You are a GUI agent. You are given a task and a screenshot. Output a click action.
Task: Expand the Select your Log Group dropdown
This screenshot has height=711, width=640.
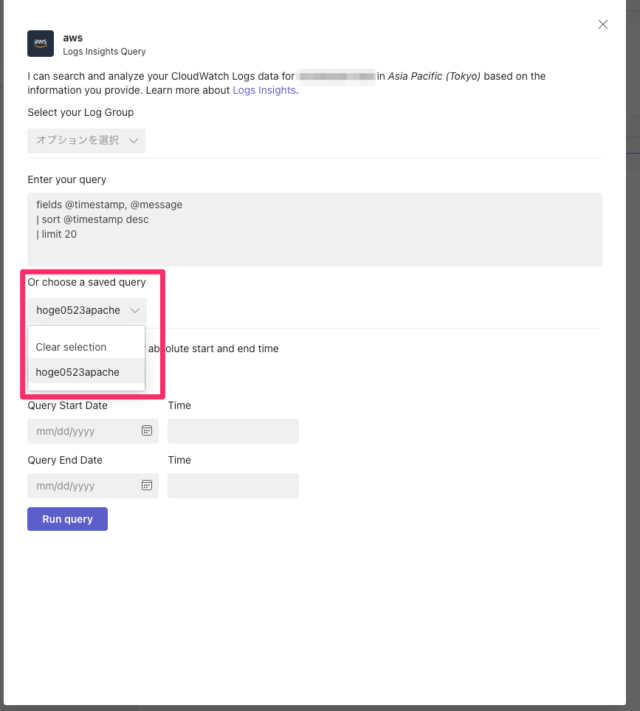point(86,141)
